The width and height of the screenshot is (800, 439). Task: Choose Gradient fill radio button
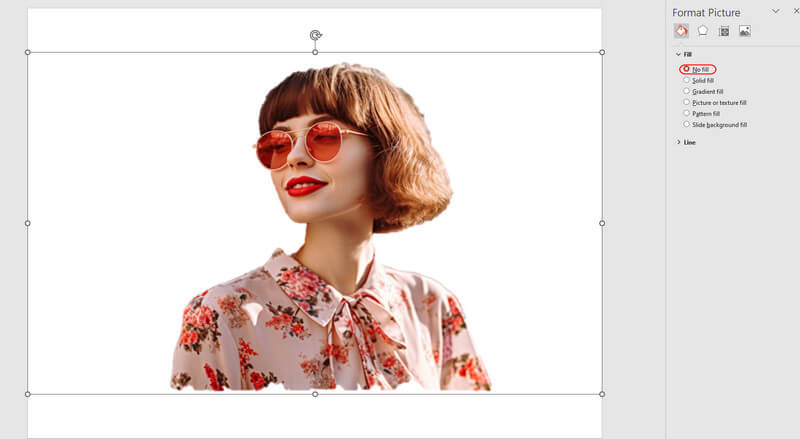point(687,91)
